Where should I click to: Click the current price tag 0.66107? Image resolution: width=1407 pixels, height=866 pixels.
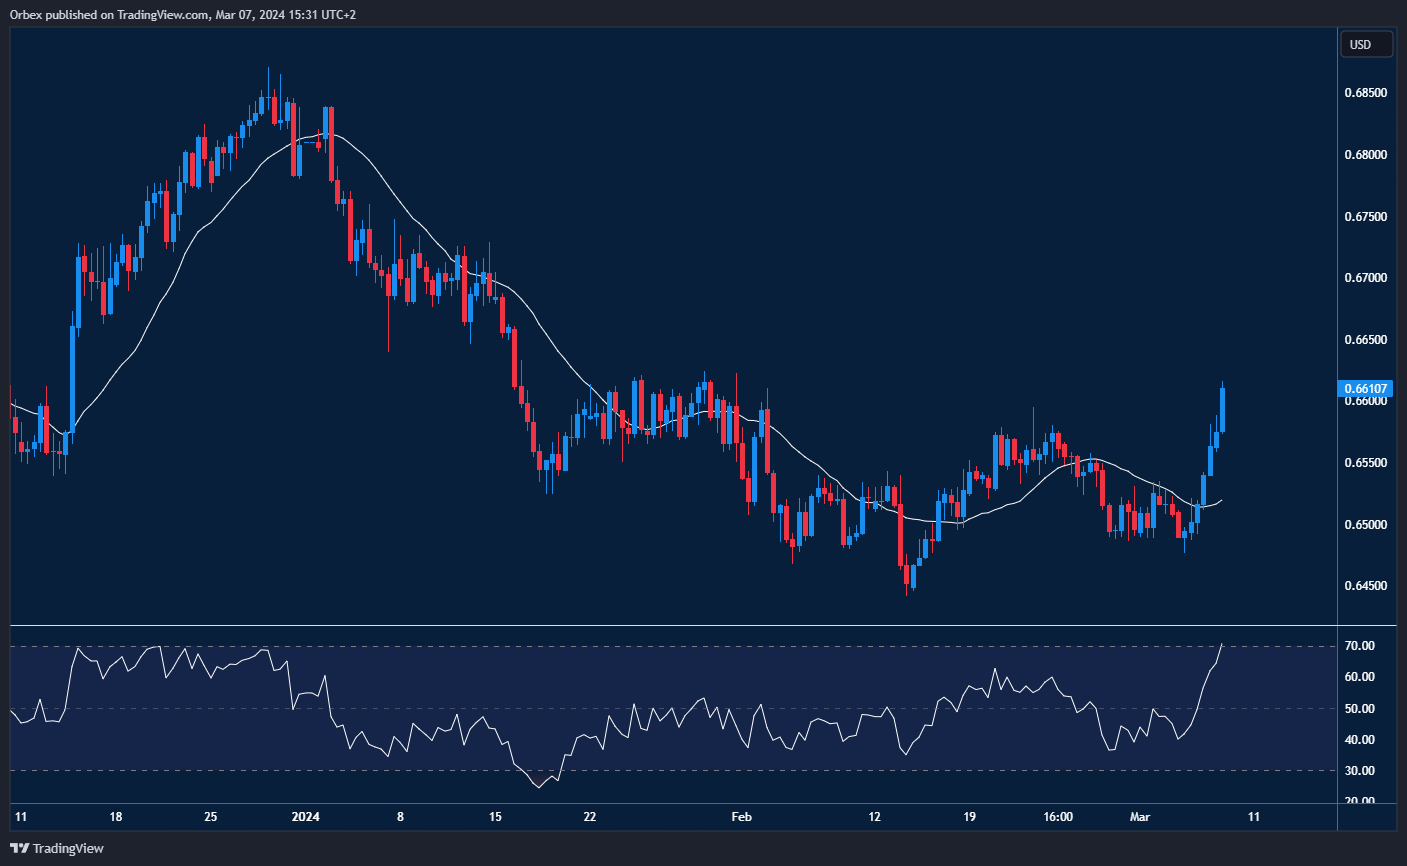click(x=1365, y=389)
